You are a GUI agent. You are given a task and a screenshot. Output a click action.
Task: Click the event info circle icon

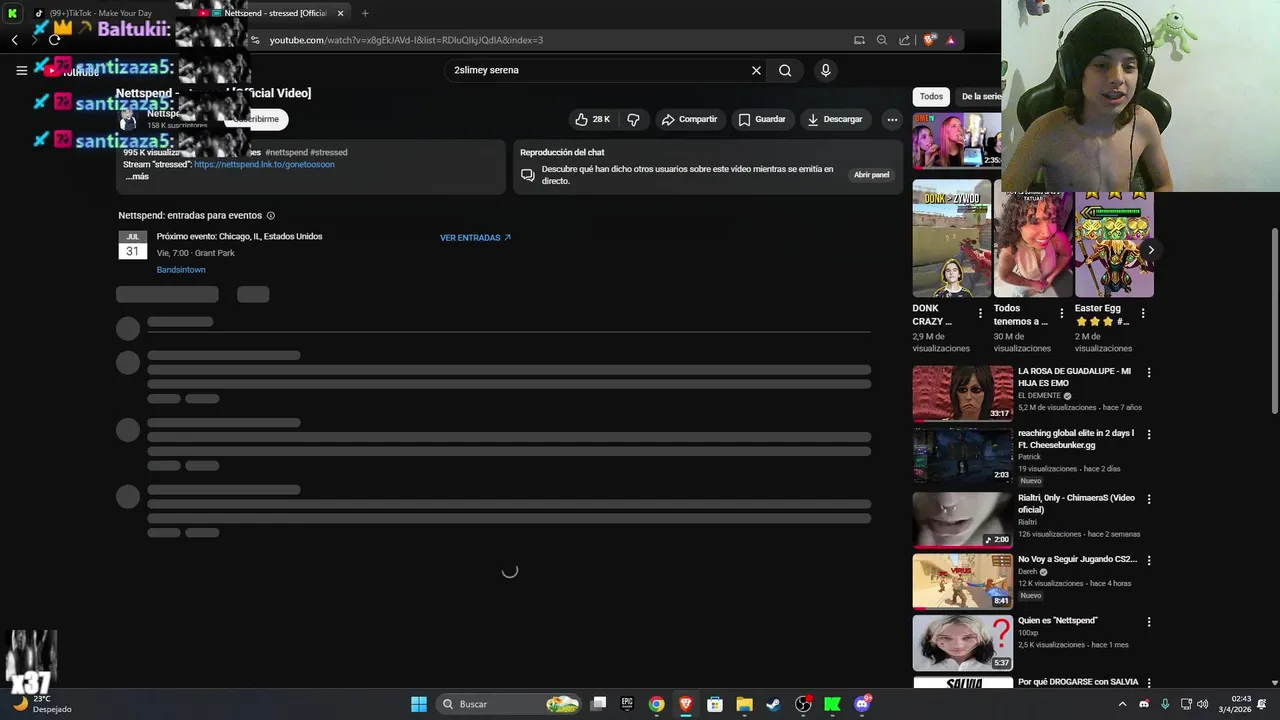tap(271, 215)
